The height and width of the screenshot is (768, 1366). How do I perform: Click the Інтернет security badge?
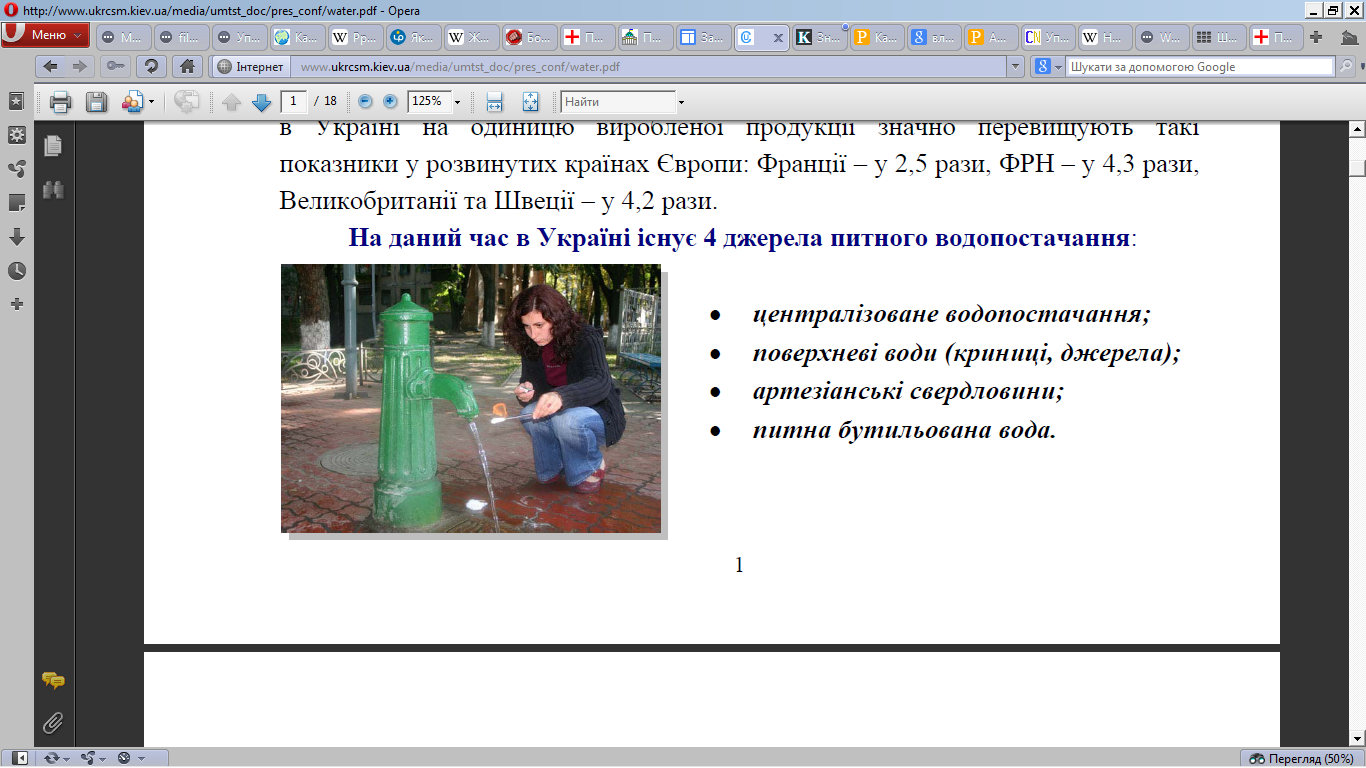(x=250, y=67)
